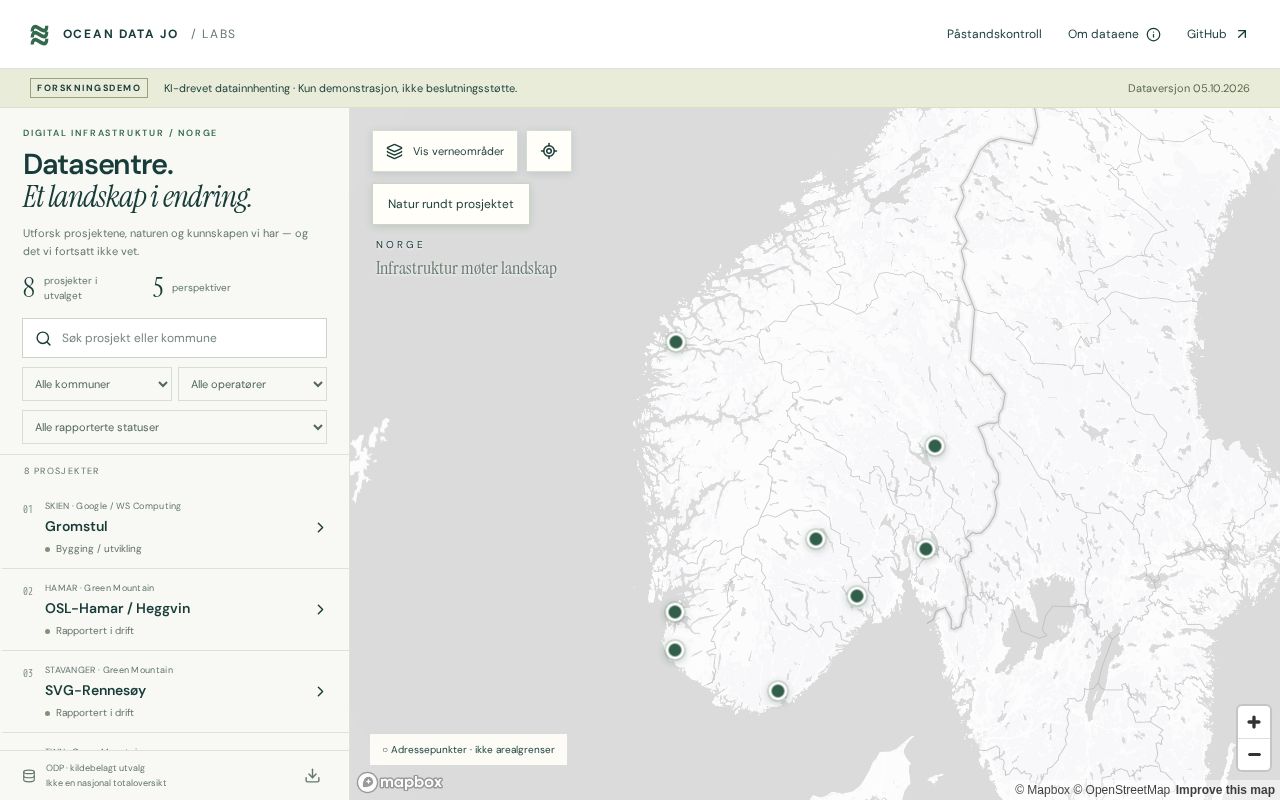This screenshot has height=800, width=1280.
Task: Click the Ocean Data Jo wave logo
Action: click(x=39, y=35)
